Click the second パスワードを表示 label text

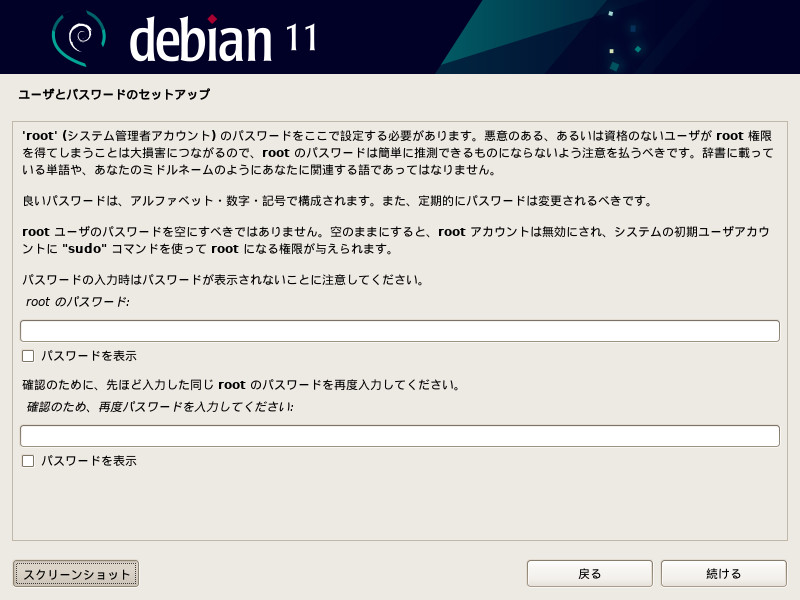[89, 461]
